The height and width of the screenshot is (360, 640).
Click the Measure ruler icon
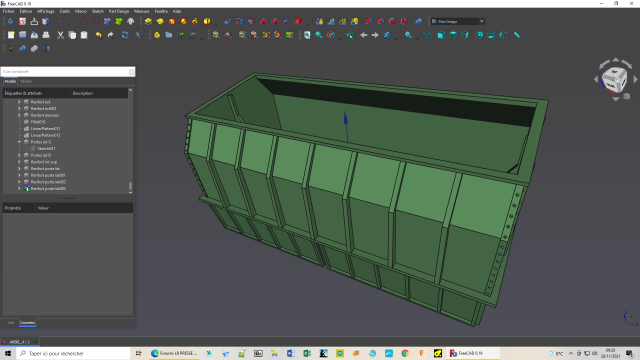click(517, 35)
